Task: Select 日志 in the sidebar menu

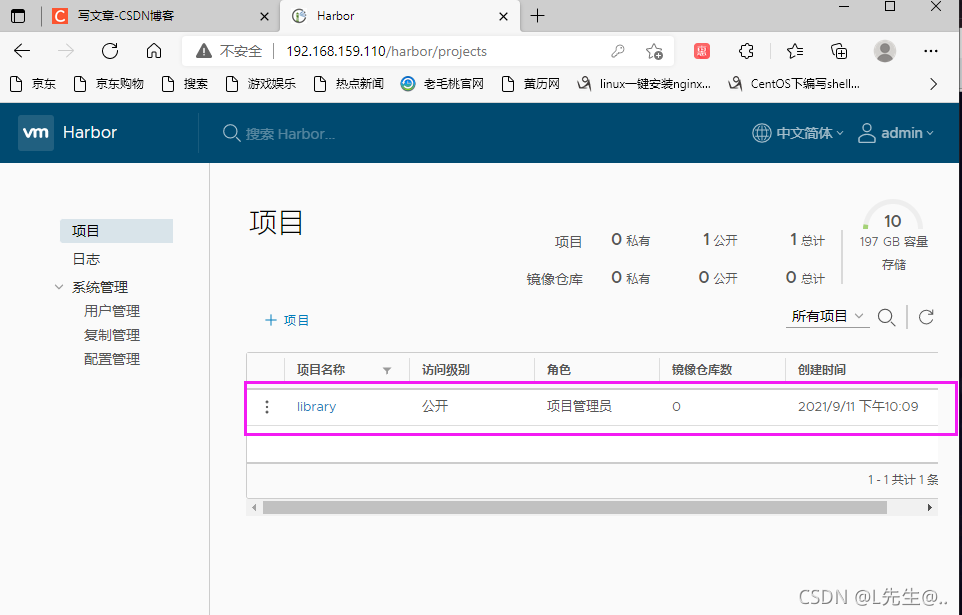Action: 85,258
